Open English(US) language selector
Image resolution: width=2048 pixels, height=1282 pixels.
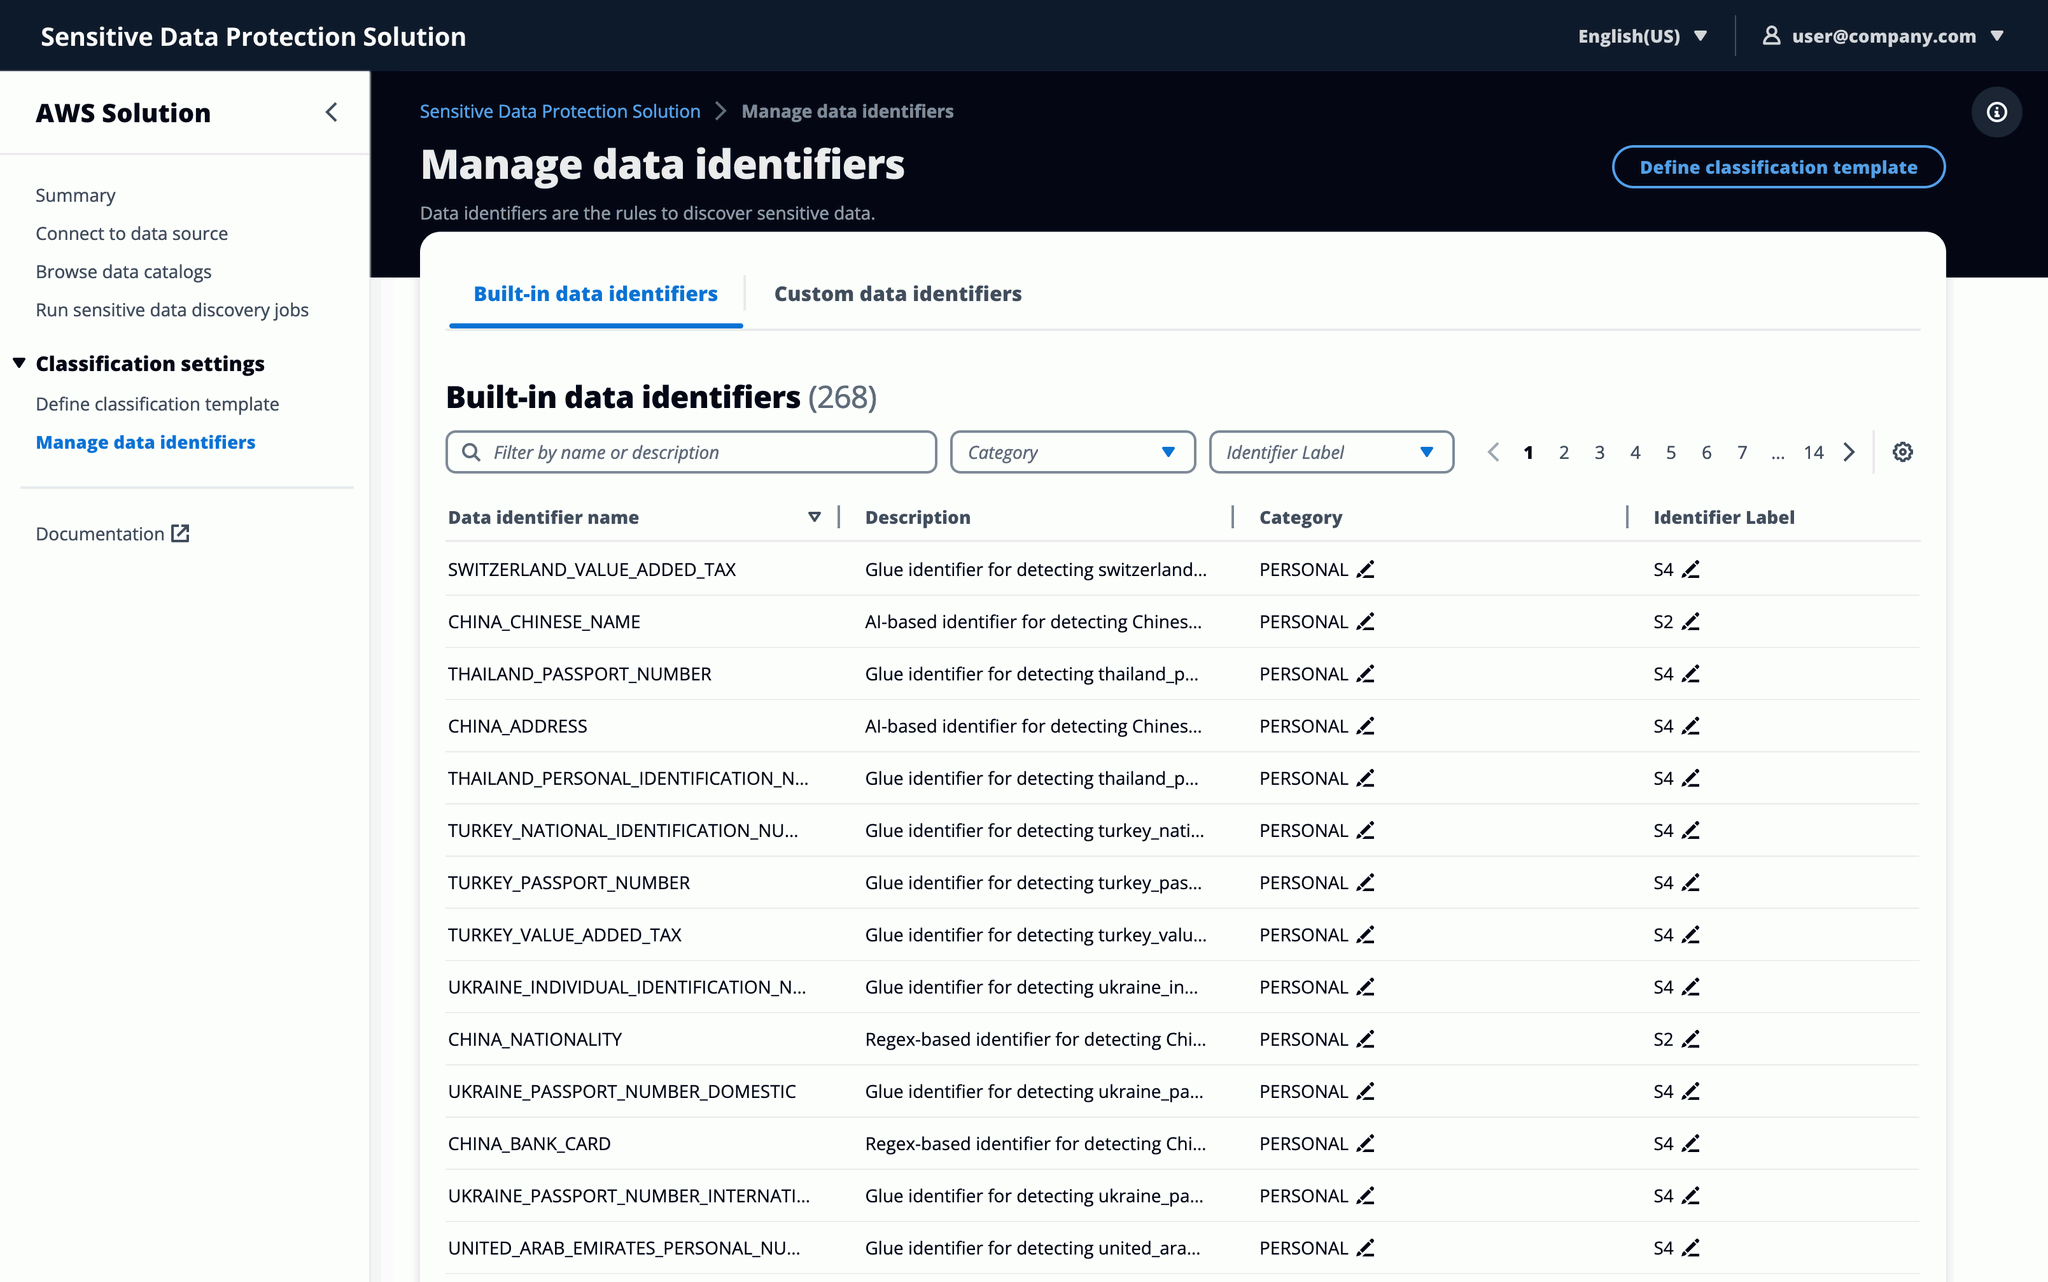click(1642, 36)
